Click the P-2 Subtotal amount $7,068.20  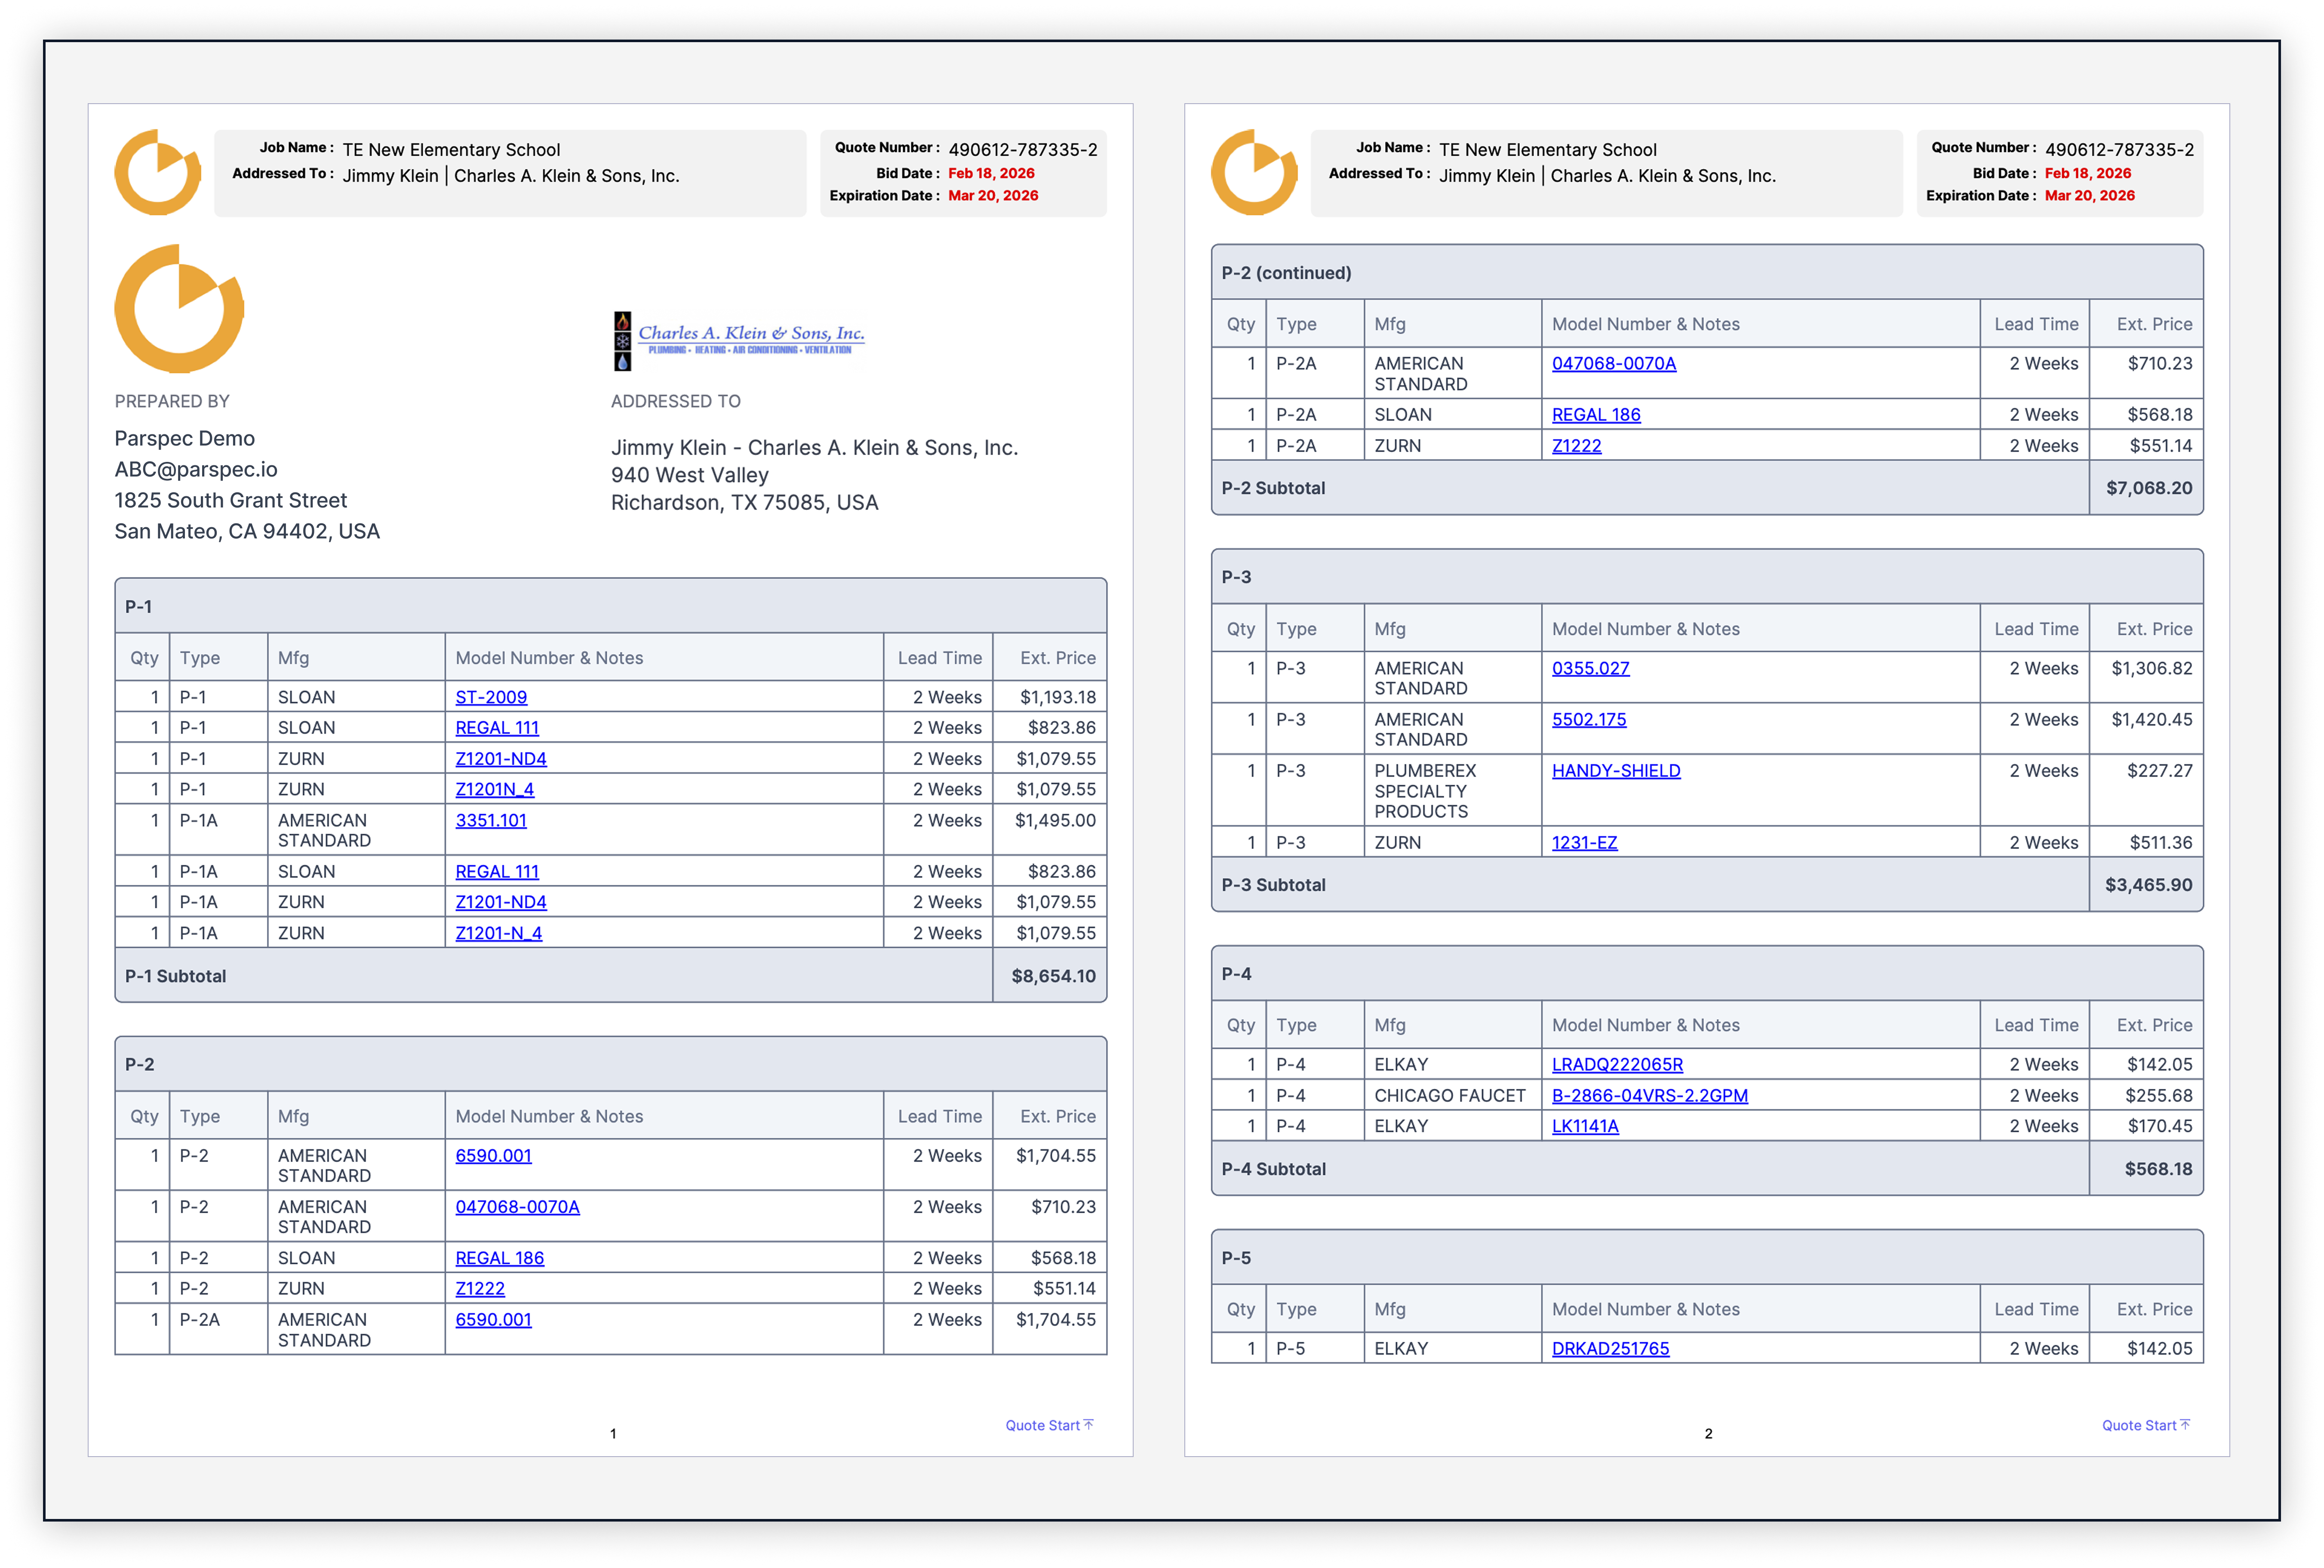click(2149, 488)
